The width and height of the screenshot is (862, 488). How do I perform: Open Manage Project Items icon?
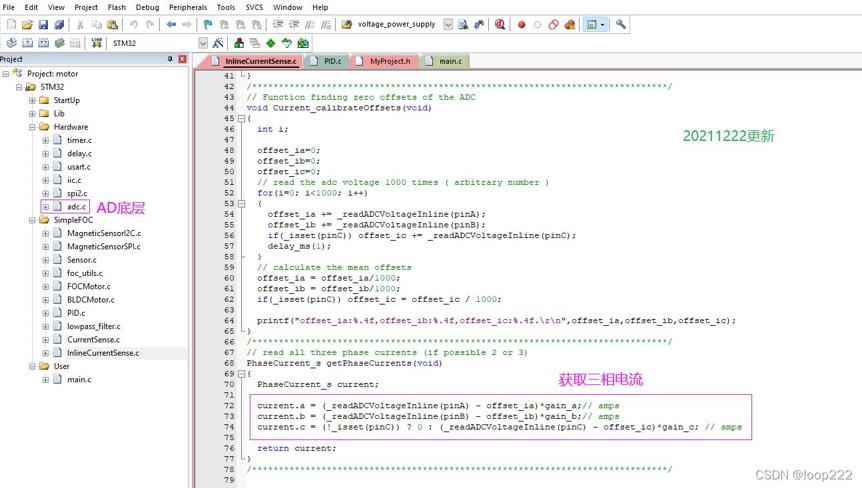[x=239, y=43]
